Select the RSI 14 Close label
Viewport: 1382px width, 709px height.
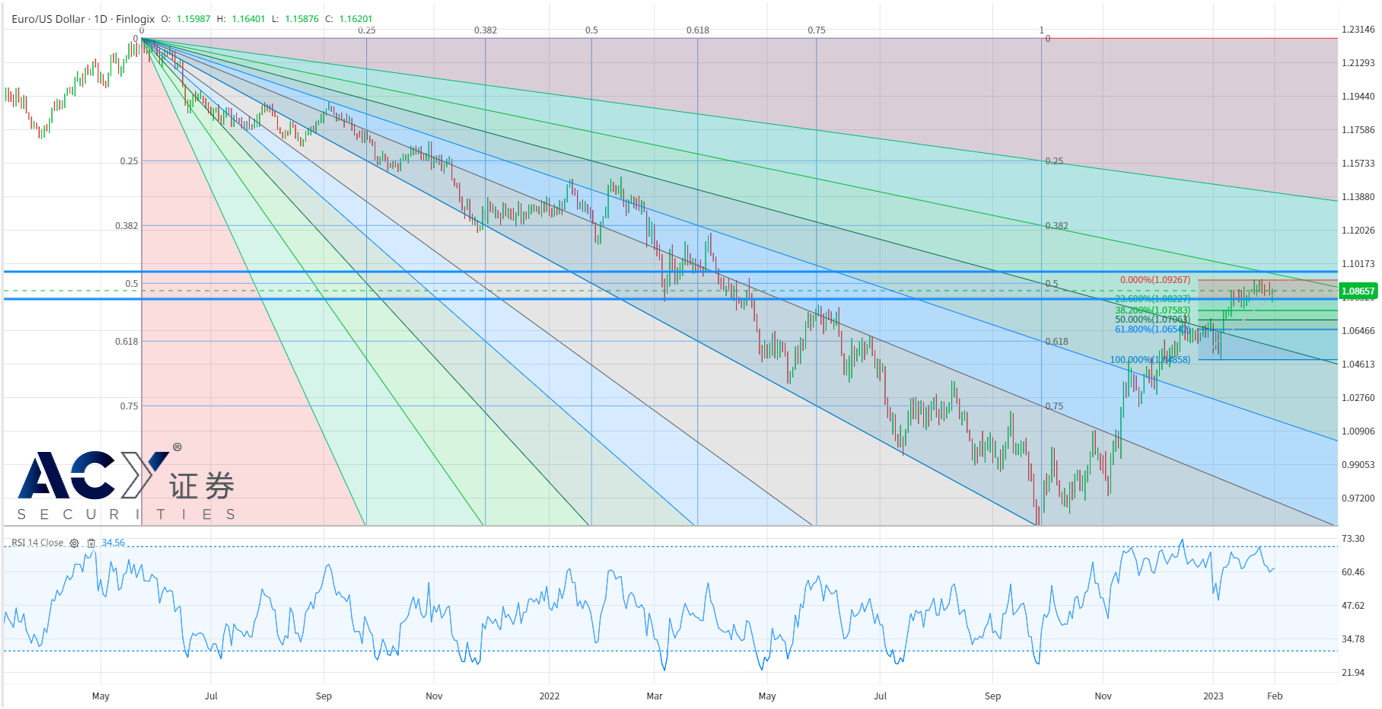click(x=37, y=543)
